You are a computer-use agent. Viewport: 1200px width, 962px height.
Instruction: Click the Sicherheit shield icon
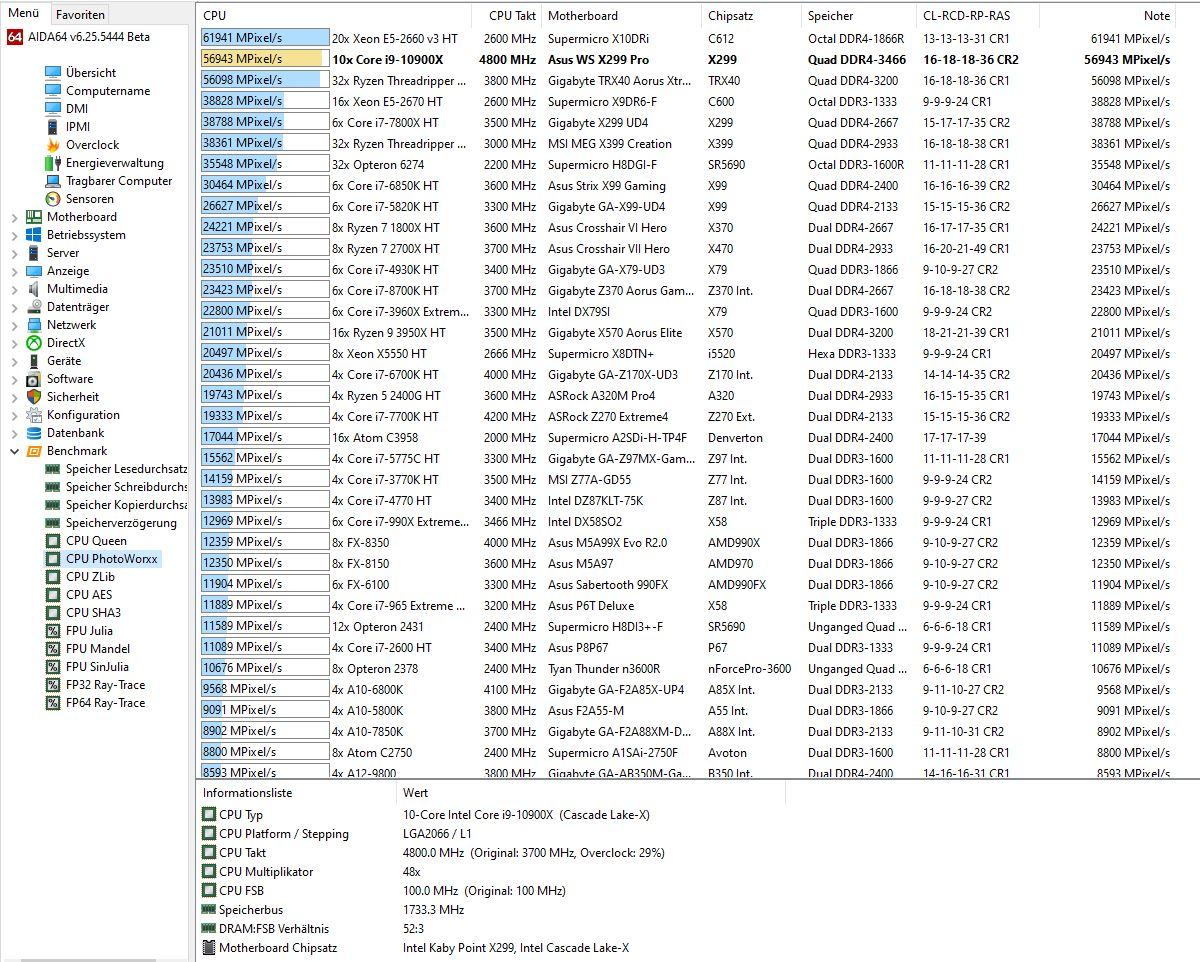click(34, 397)
